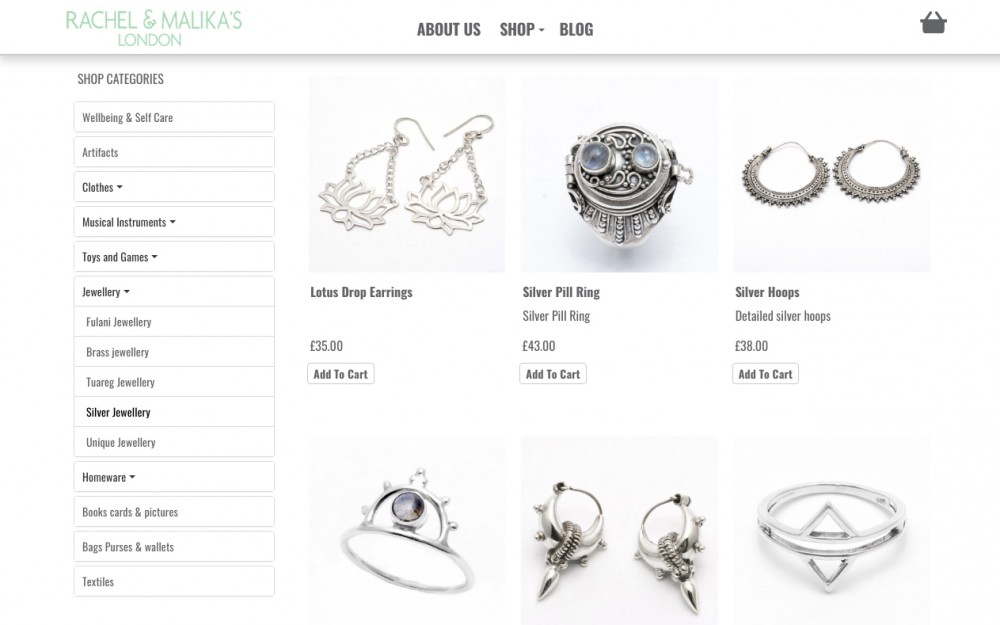Expand the Musical Instruments category
This screenshot has height=625, width=1000.
tap(174, 222)
